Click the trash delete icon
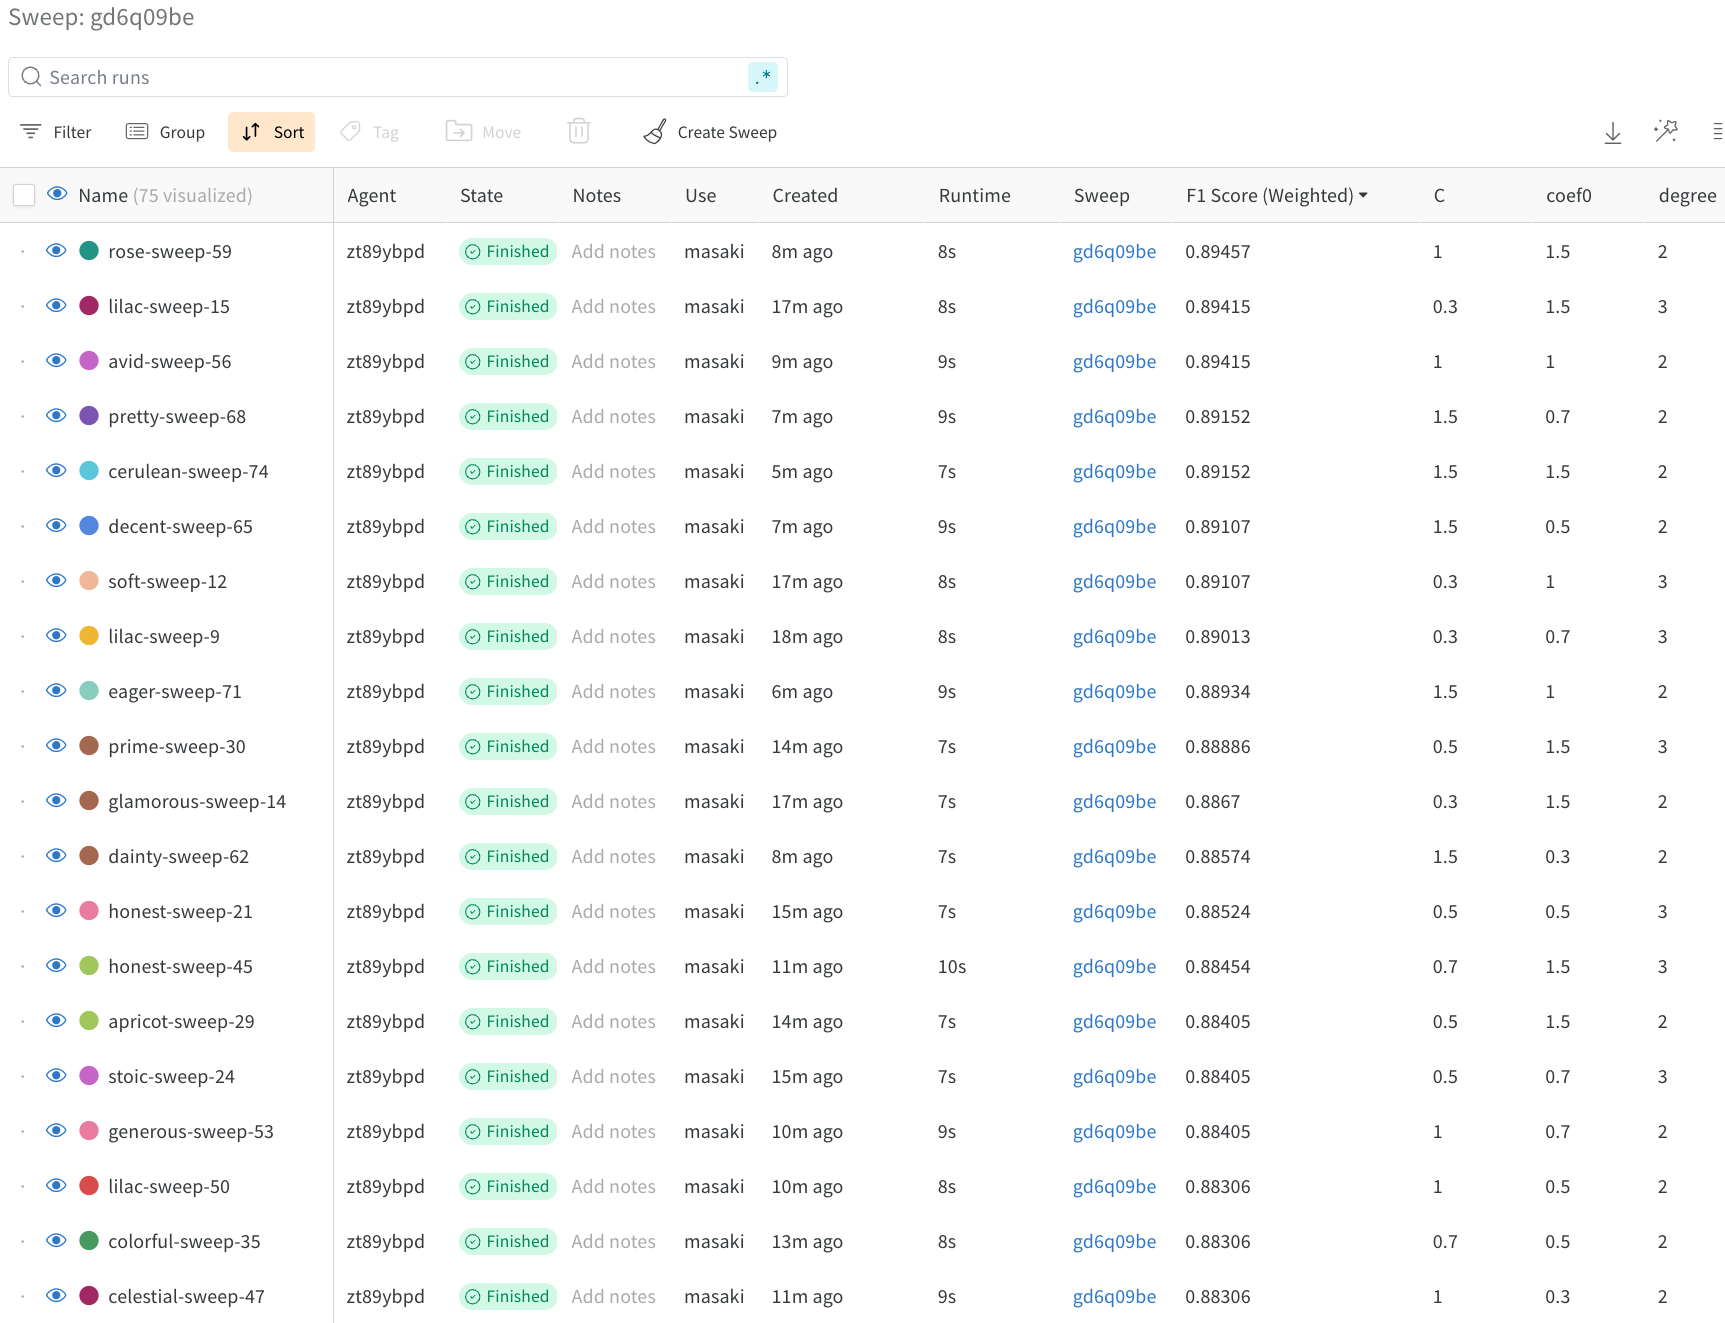 579,132
